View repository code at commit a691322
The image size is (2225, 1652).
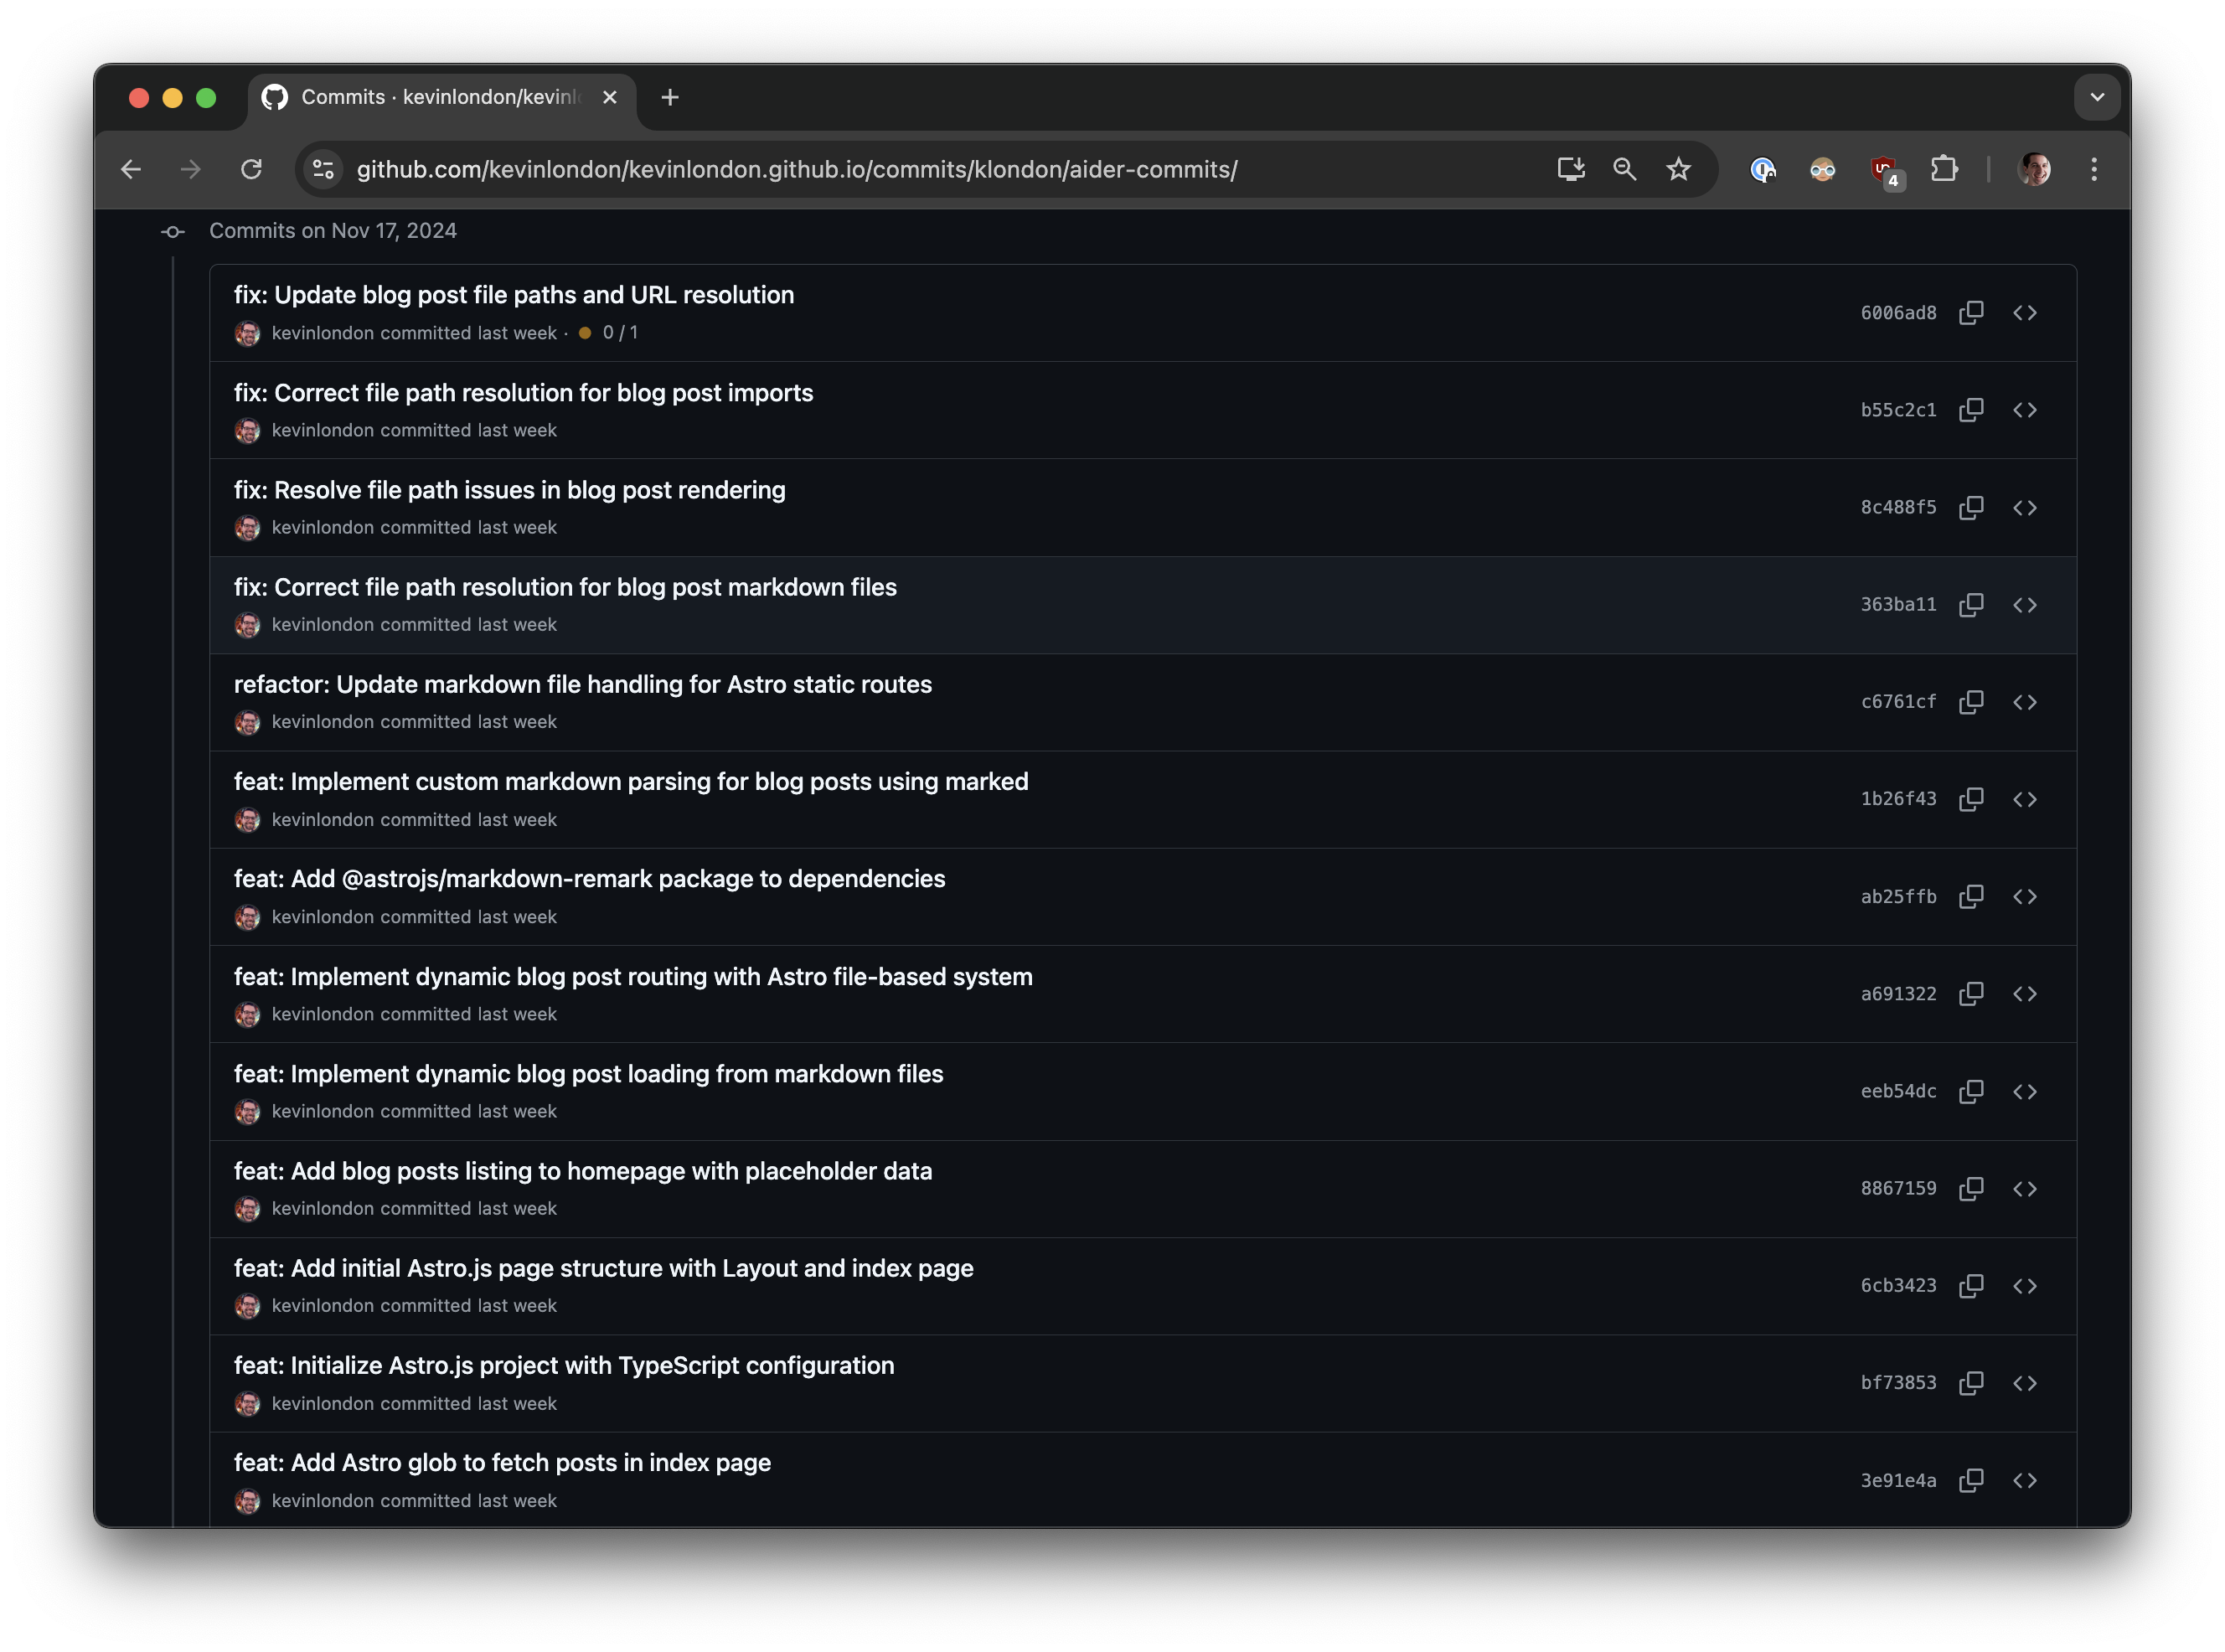(x=2027, y=994)
